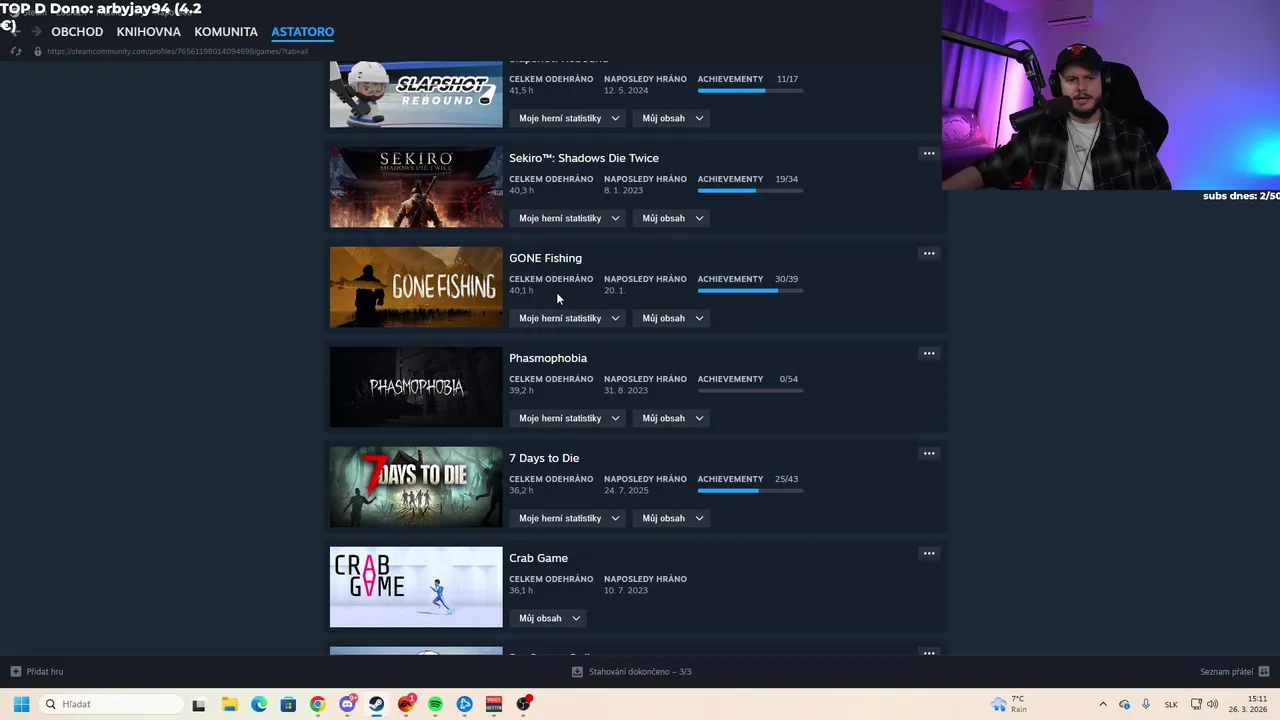Open the GONE Fishing title link
The width and height of the screenshot is (1280, 720).
[x=545, y=258]
